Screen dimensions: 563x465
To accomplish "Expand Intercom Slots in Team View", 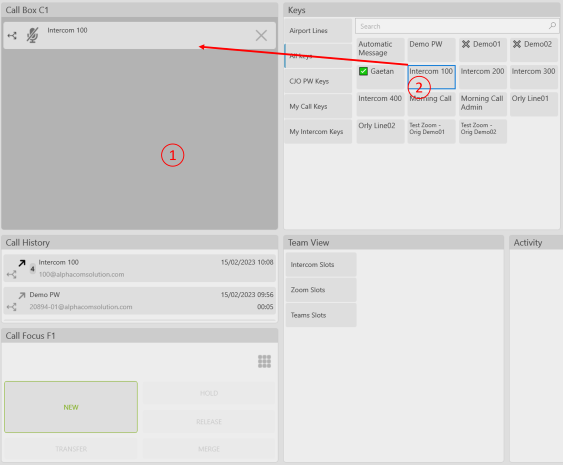I will pyautogui.click(x=321, y=265).
